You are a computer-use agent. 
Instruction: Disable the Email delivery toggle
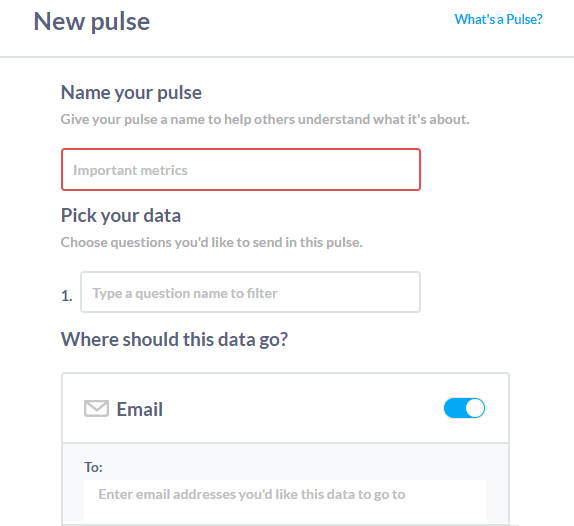pyautogui.click(x=464, y=408)
